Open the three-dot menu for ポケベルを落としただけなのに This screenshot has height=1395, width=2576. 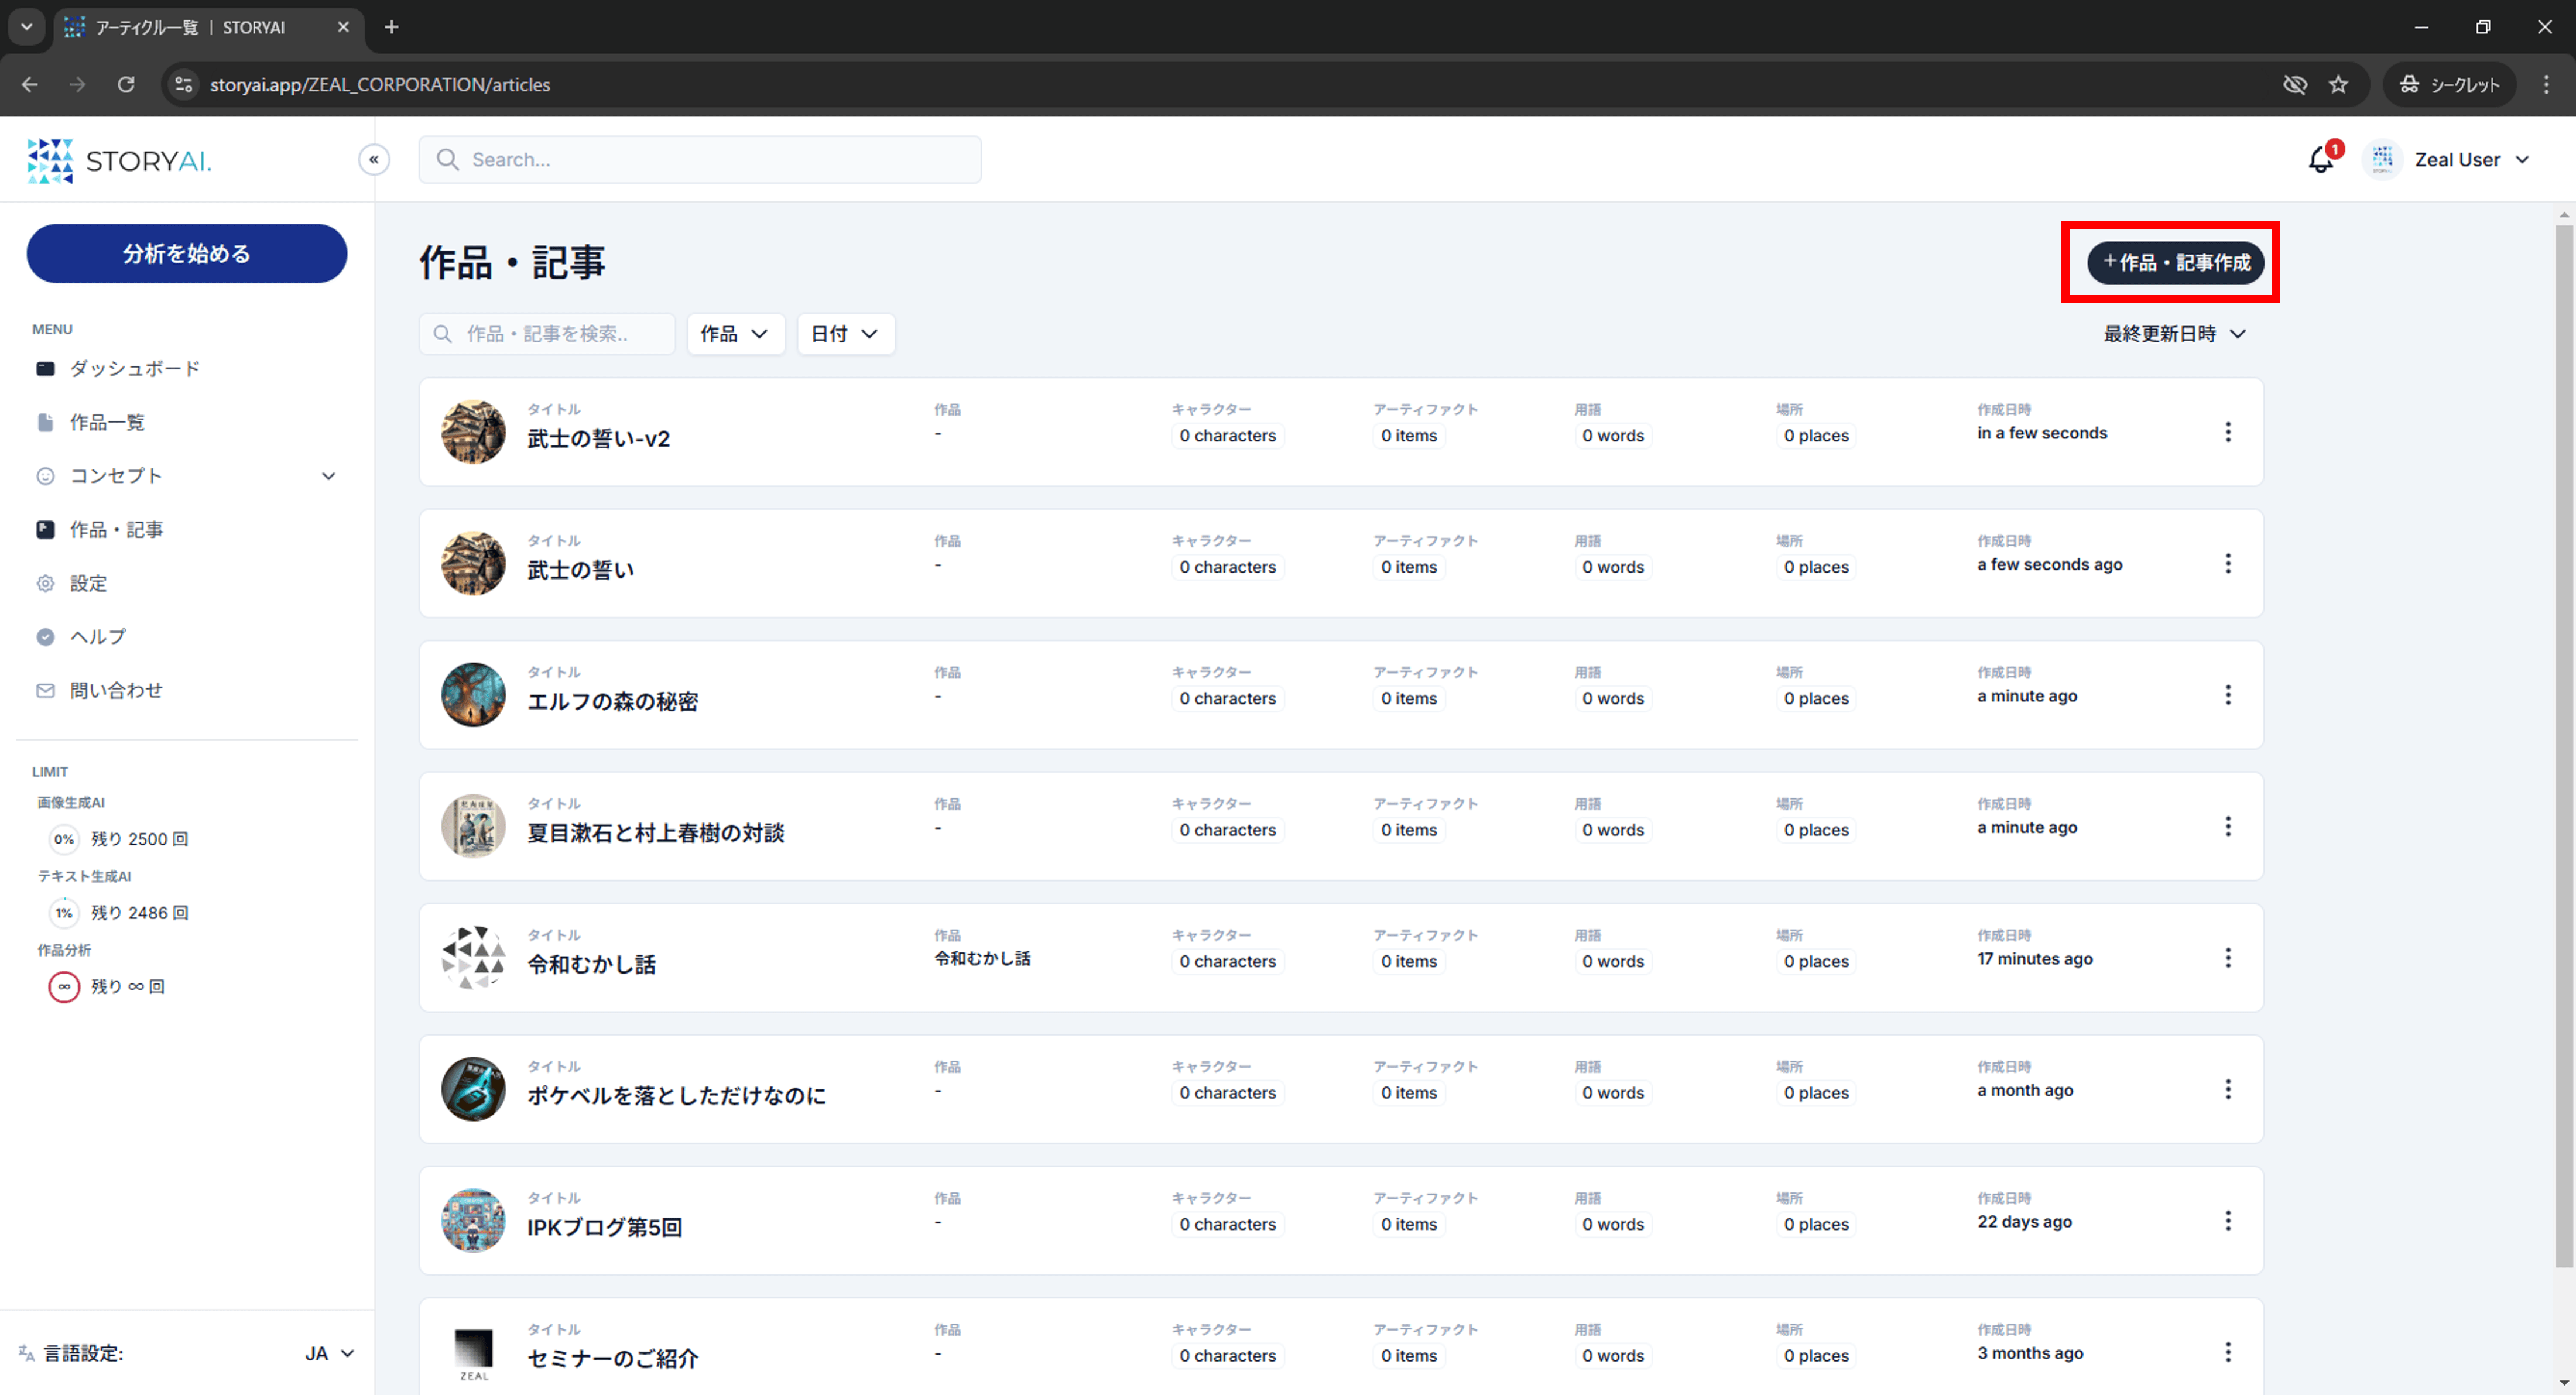[x=2228, y=1089]
